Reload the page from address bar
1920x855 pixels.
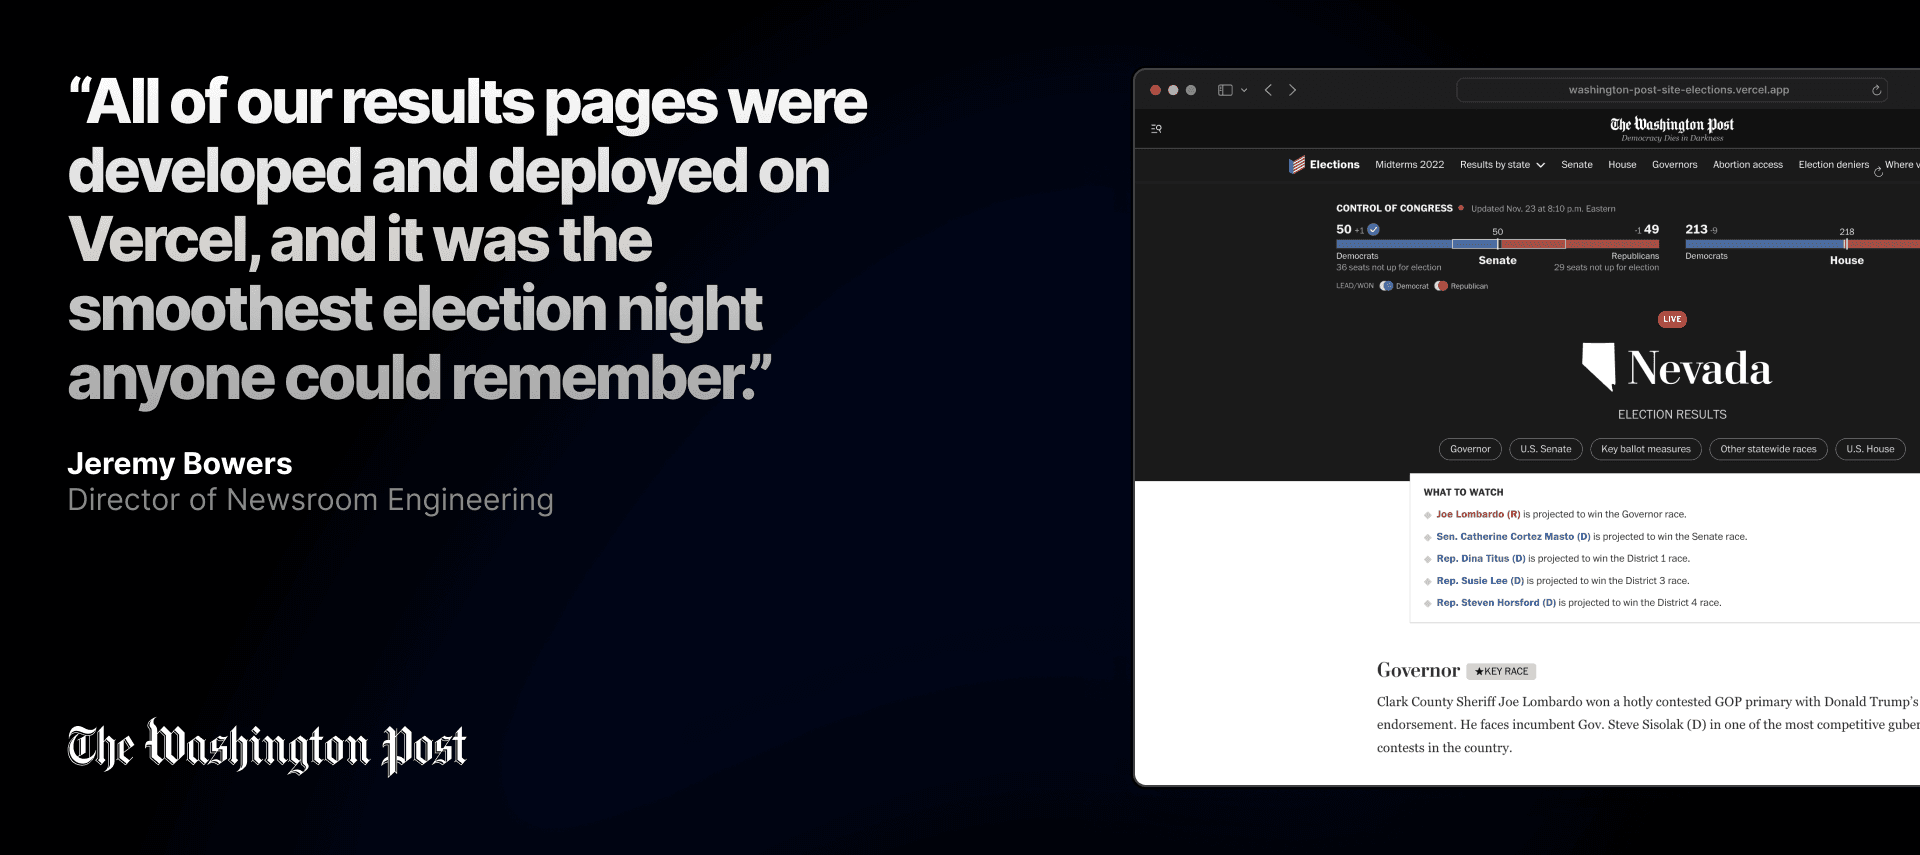(x=1876, y=90)
